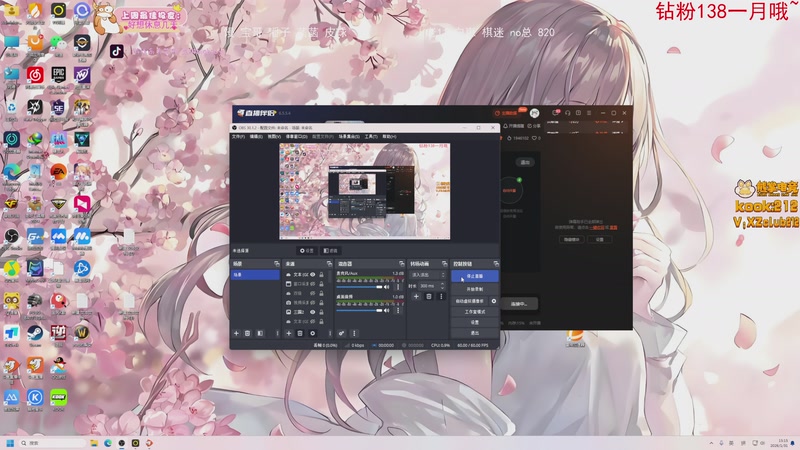Toggle visibility of image source row
Viewport: 800px width, 450px height.
313,312
